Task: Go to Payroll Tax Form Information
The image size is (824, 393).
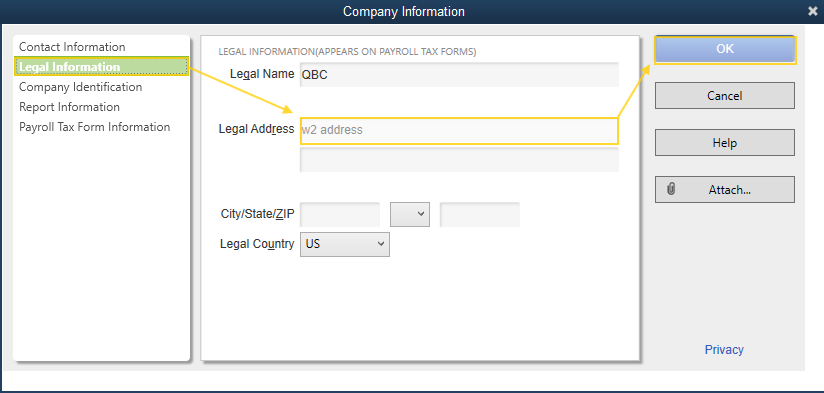Action: pyautogui.click(x=95, y=127)
